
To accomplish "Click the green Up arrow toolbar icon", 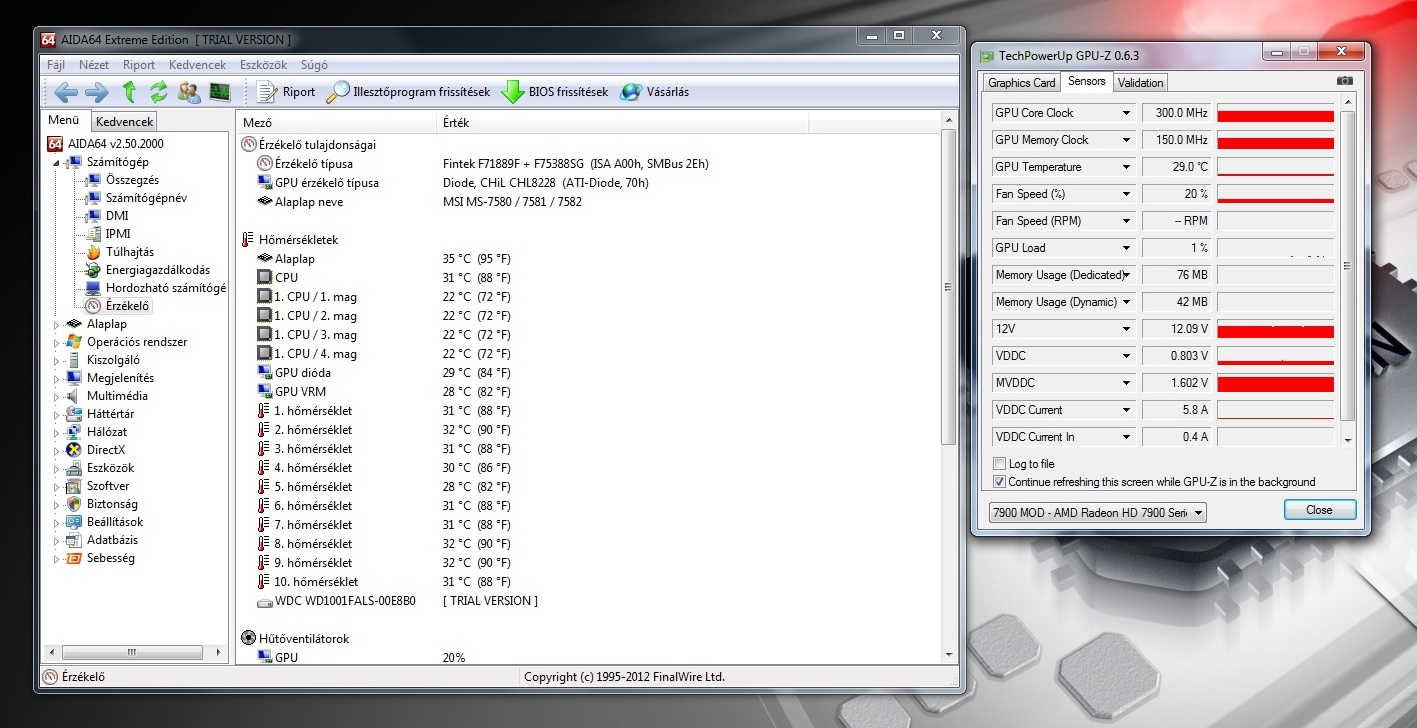I will (129, 92).
